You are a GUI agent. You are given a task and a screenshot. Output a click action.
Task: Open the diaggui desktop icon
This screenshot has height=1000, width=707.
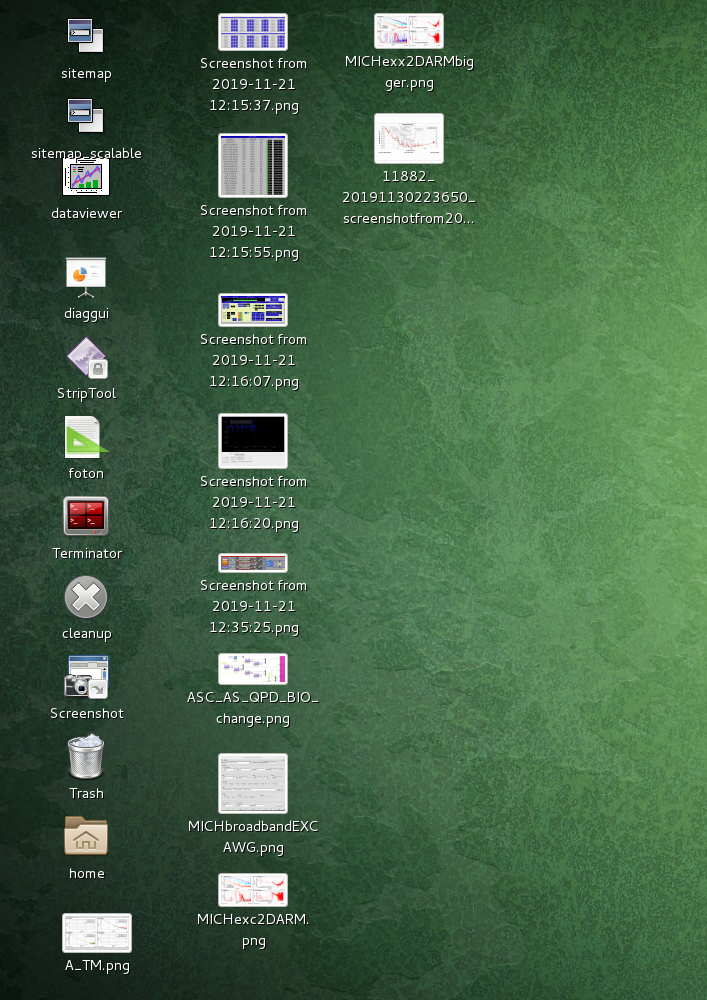click(86, 276)
